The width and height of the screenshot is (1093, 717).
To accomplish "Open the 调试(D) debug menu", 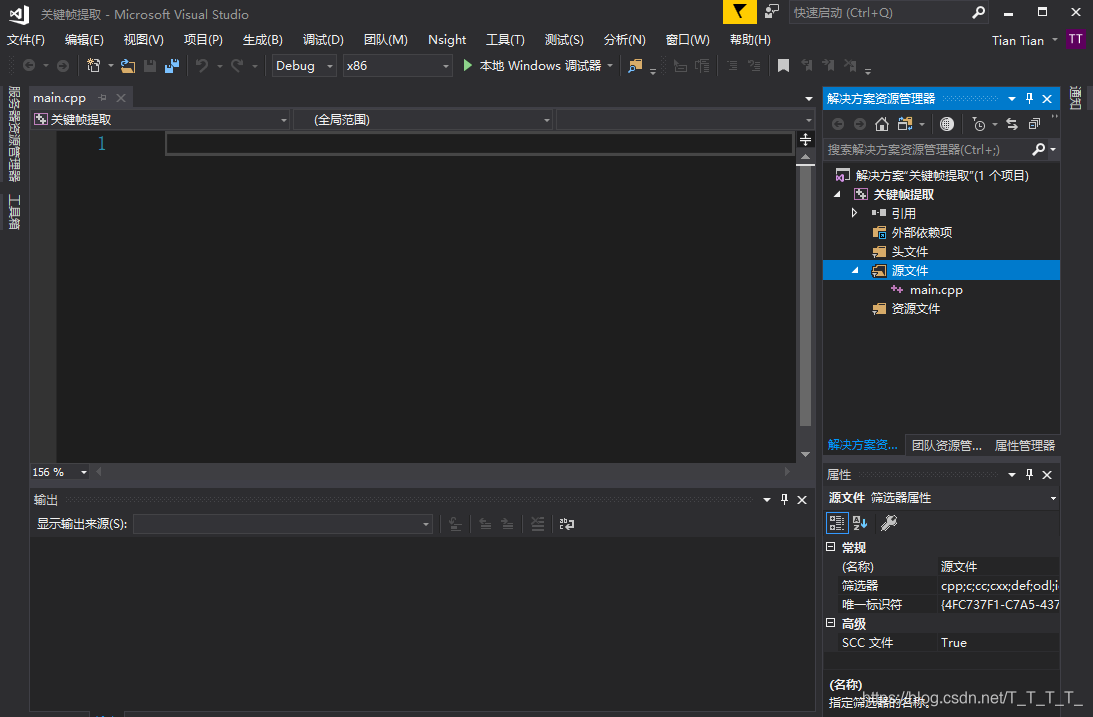I will 323,40.
